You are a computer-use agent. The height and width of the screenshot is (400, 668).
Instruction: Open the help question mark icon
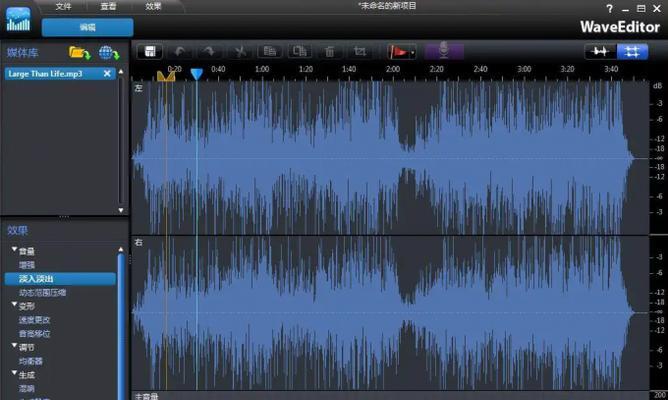pyautogui.click(x=610, y=9)
